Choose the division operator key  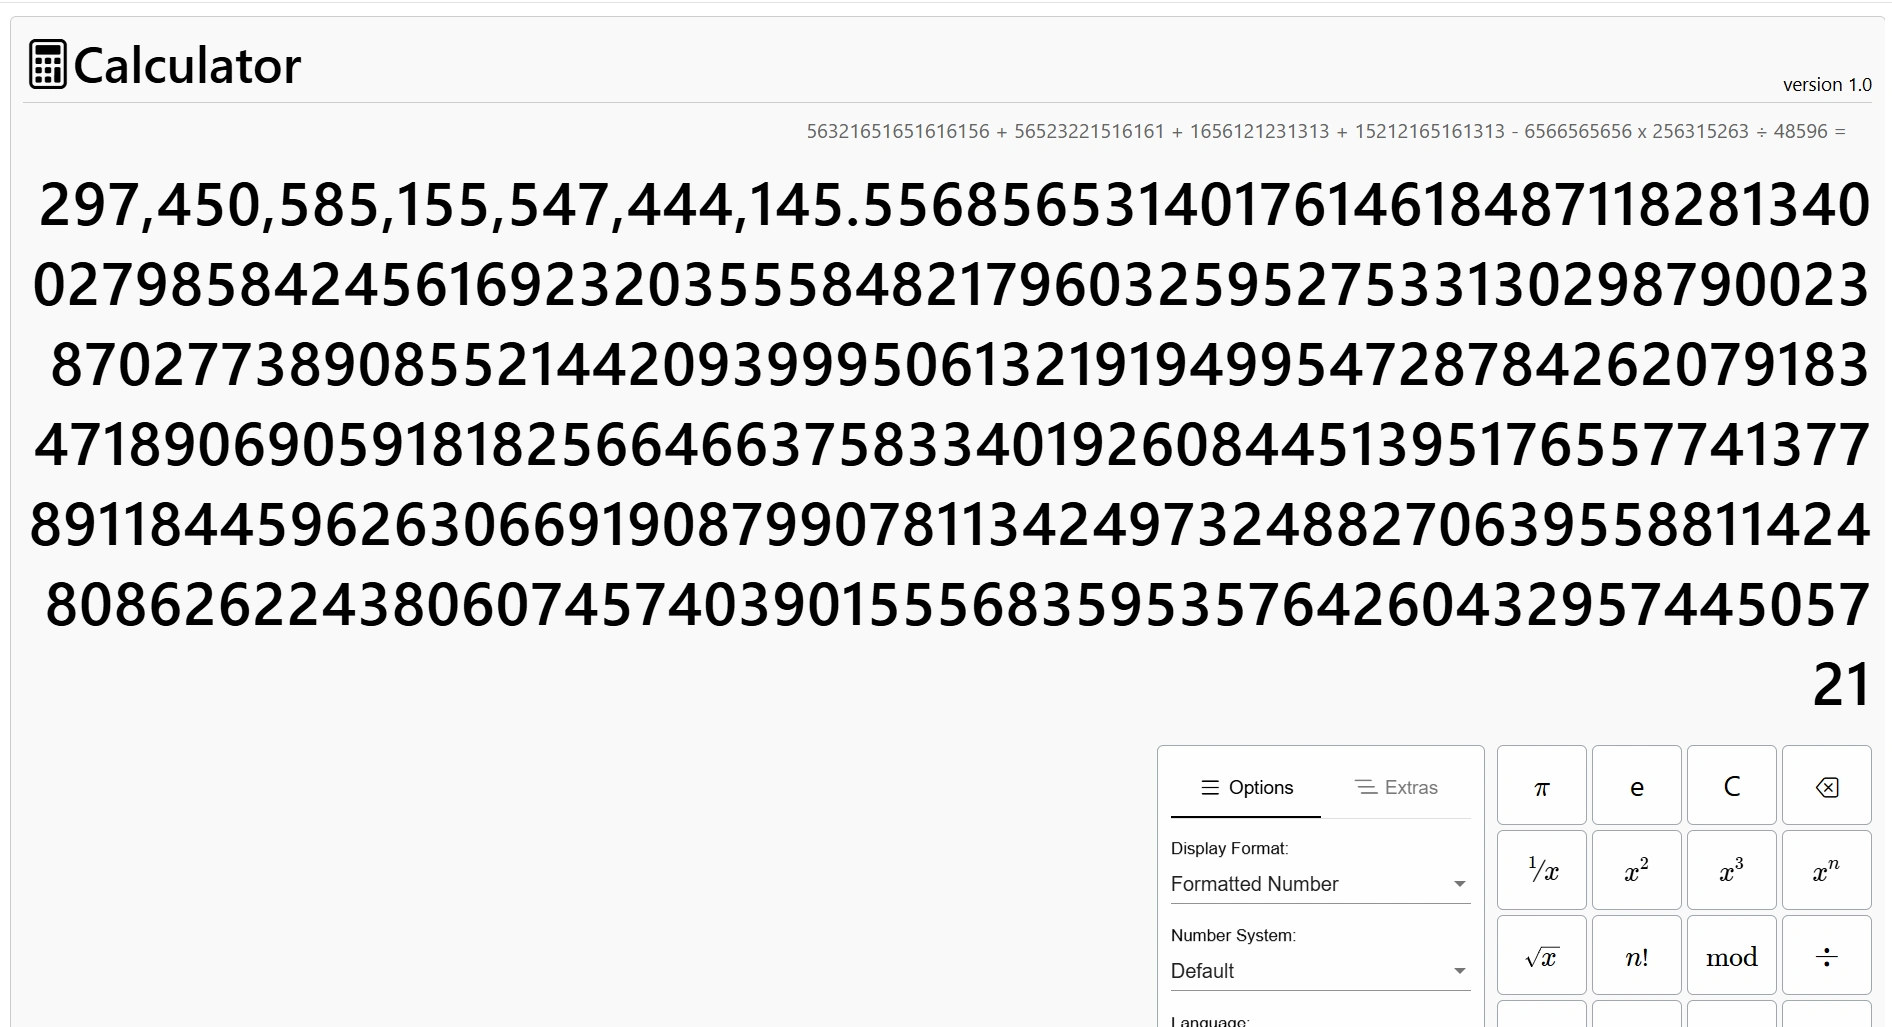pos(1826,956)
